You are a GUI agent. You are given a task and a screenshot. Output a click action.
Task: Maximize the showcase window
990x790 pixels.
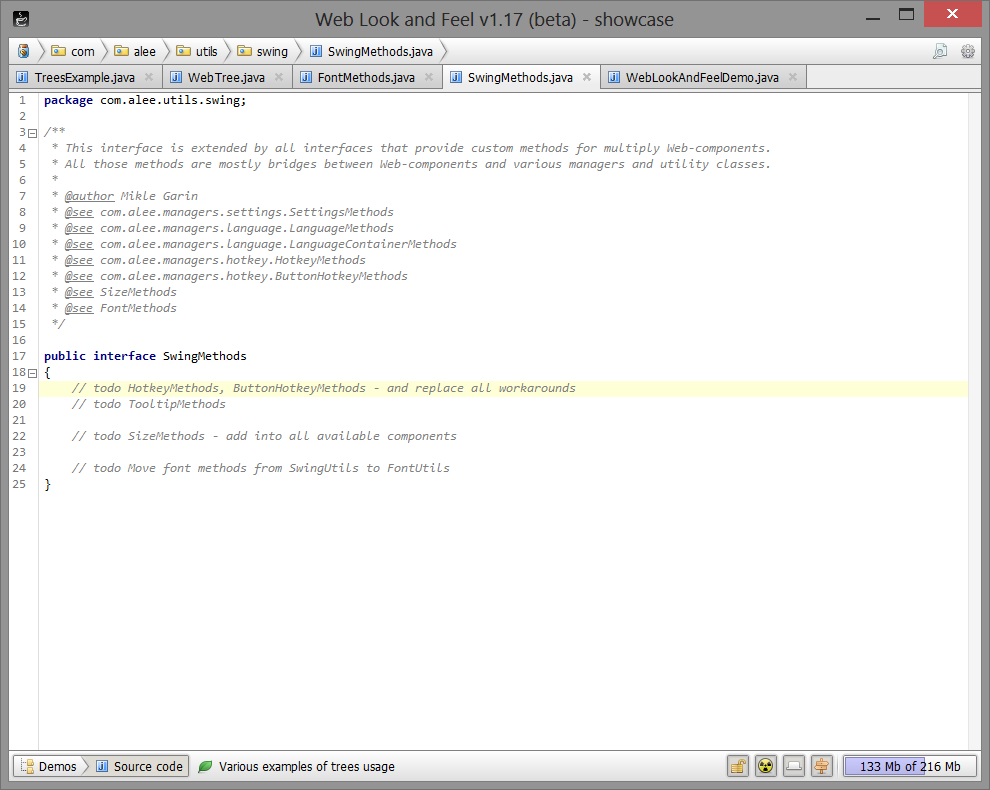(907, 15)
